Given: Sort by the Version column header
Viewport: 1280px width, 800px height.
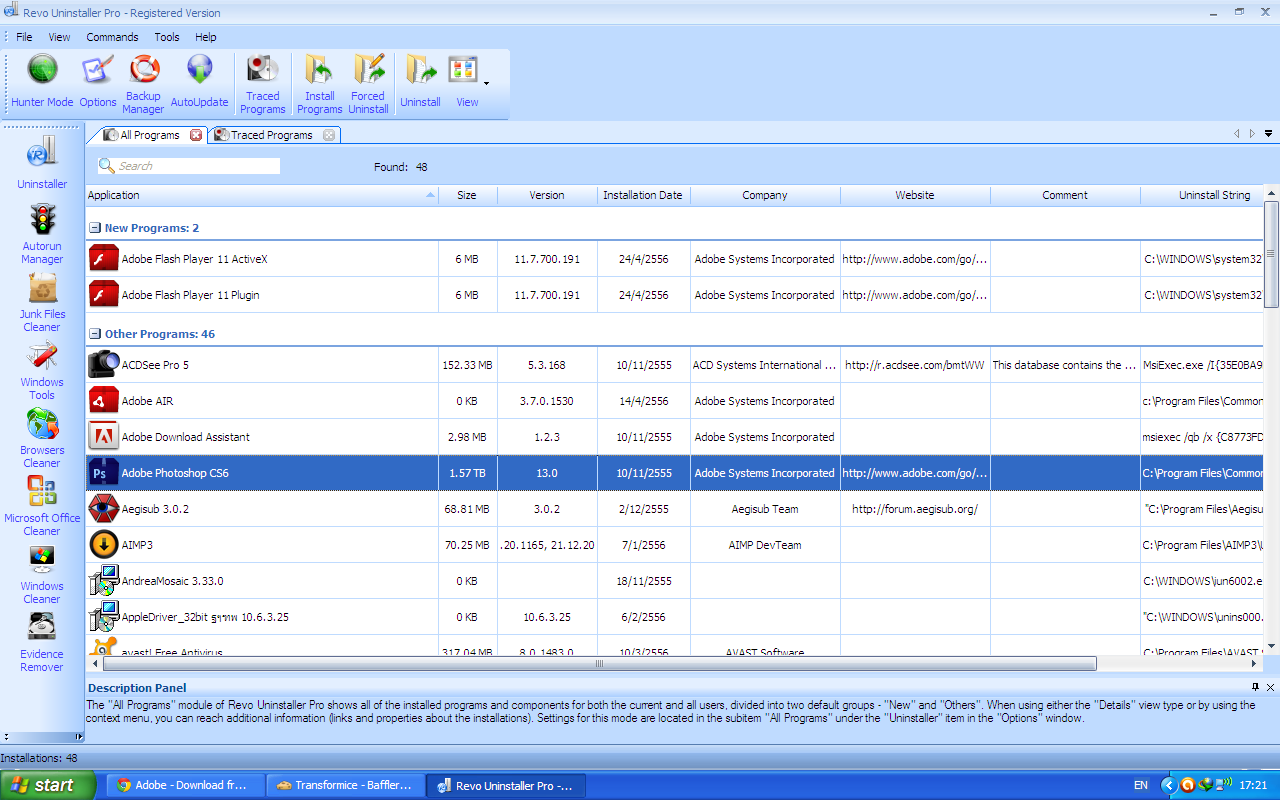Looking at the screenshot, I should (x=547, y=195).
